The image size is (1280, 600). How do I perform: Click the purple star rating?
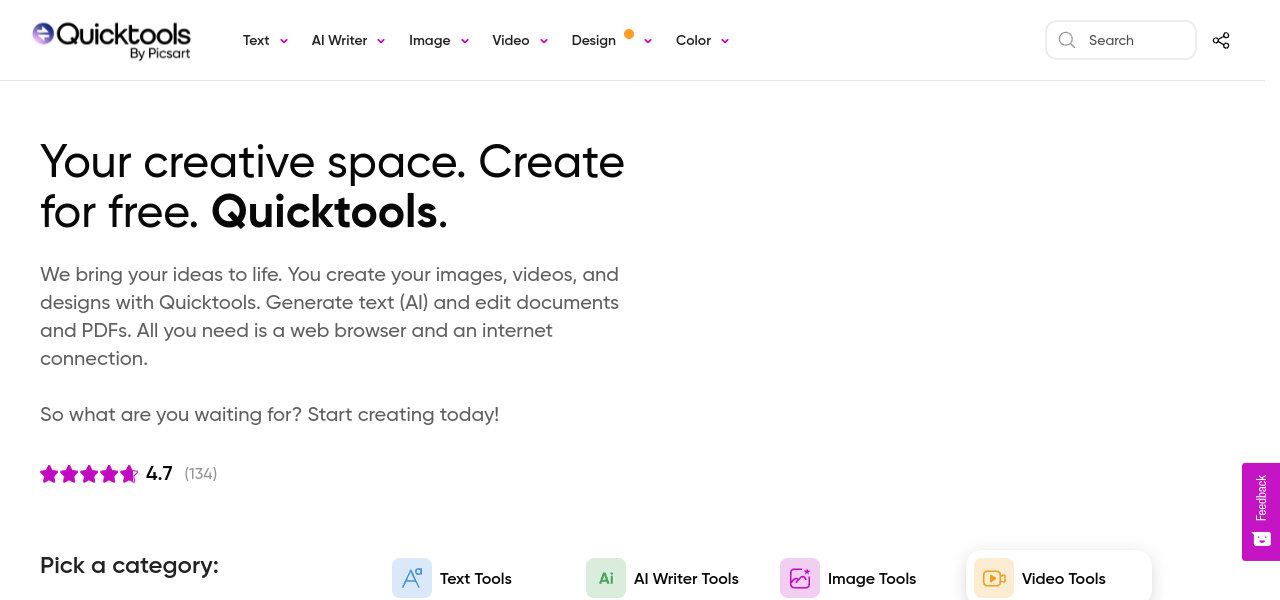coord(89,474)
